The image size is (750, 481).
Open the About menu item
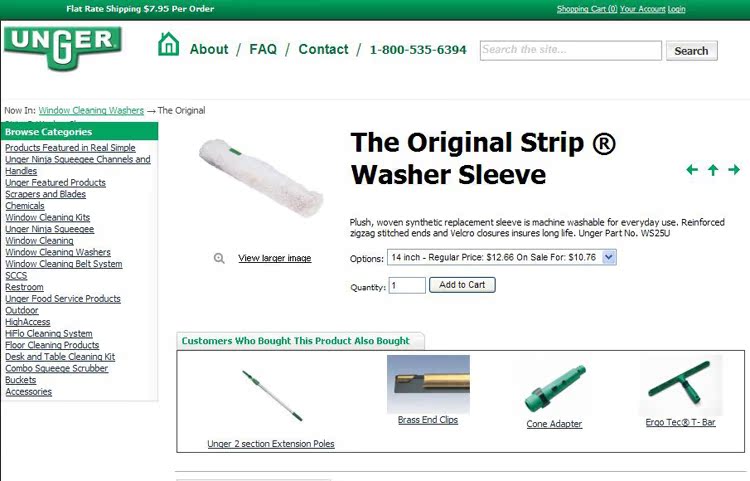[x=209, y=49]
